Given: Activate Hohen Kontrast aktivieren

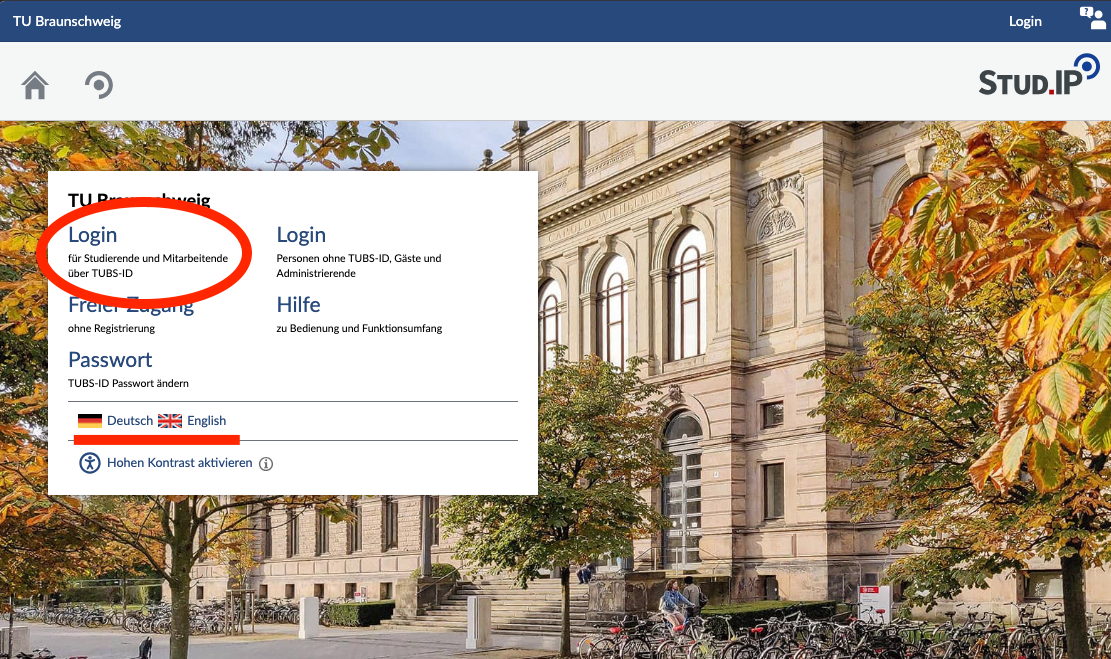Looking at the screenshot, I should 179,463.
